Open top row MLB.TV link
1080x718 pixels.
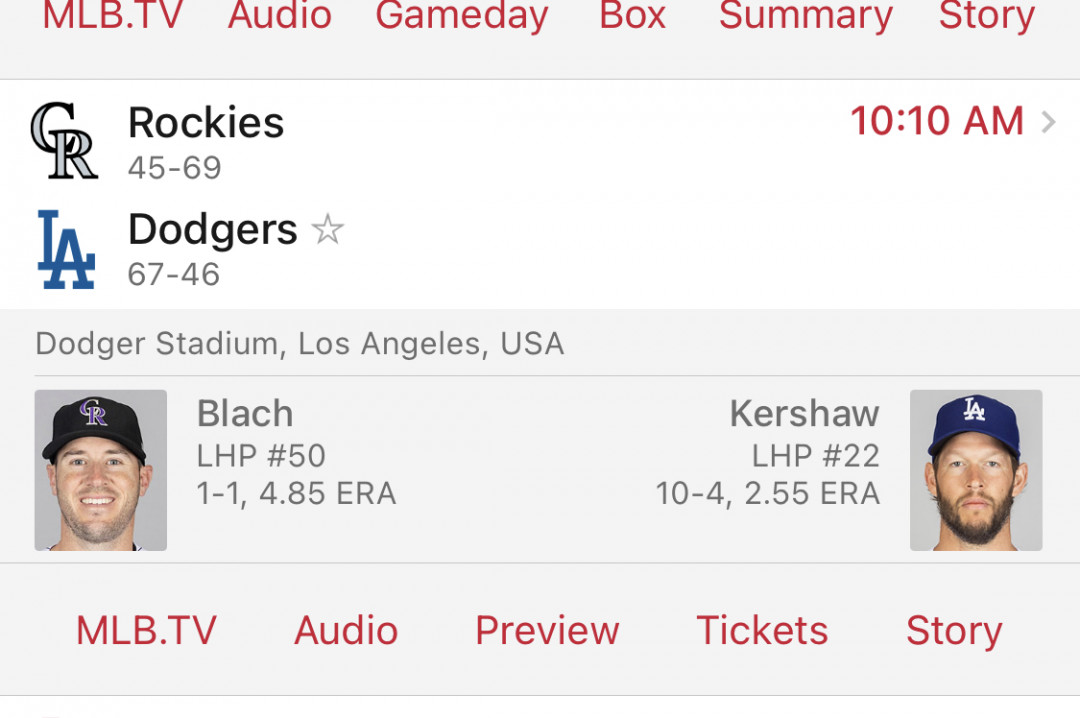(113, 15)
